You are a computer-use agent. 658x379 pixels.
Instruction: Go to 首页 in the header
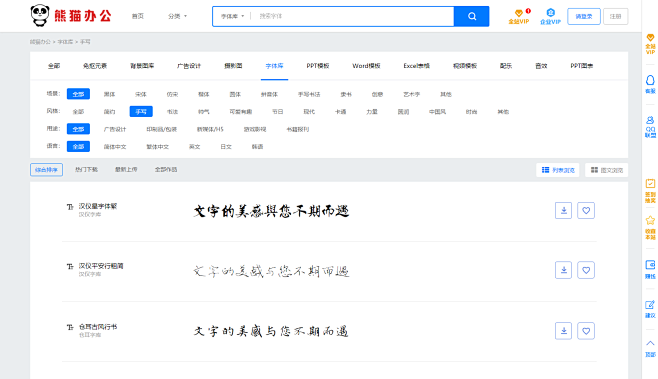coord(138,16)
